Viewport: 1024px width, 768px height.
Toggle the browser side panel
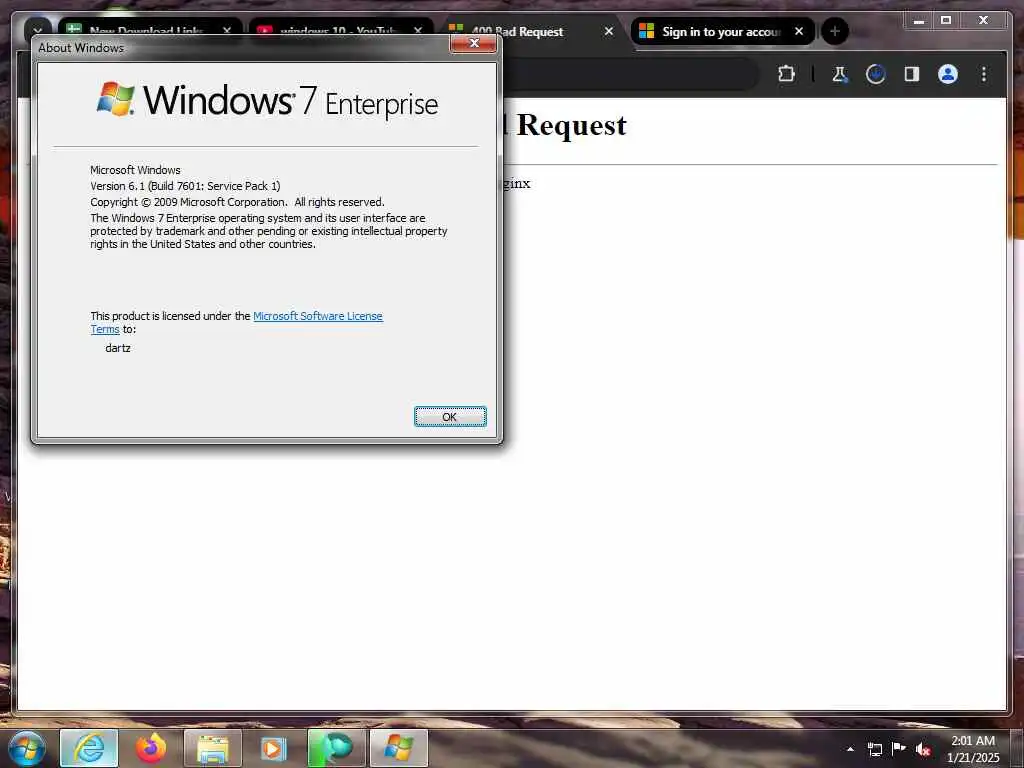(912, 74)
